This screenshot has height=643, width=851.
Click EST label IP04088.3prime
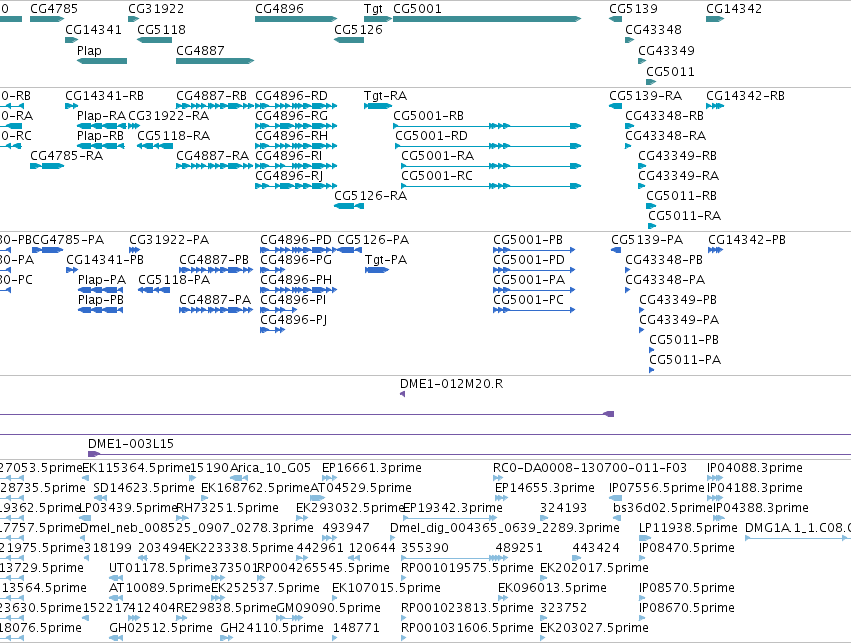click(x=754, y=468)
